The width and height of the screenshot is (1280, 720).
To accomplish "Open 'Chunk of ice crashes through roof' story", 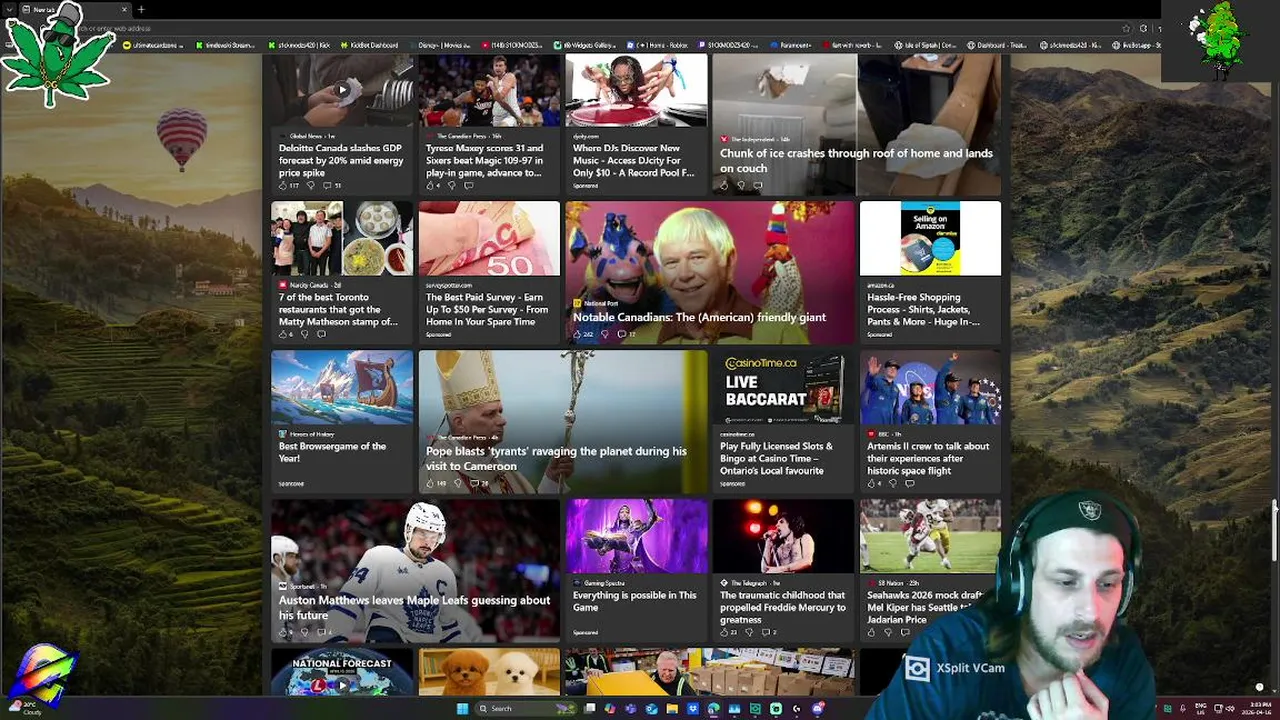I will (x=856, y=160).
